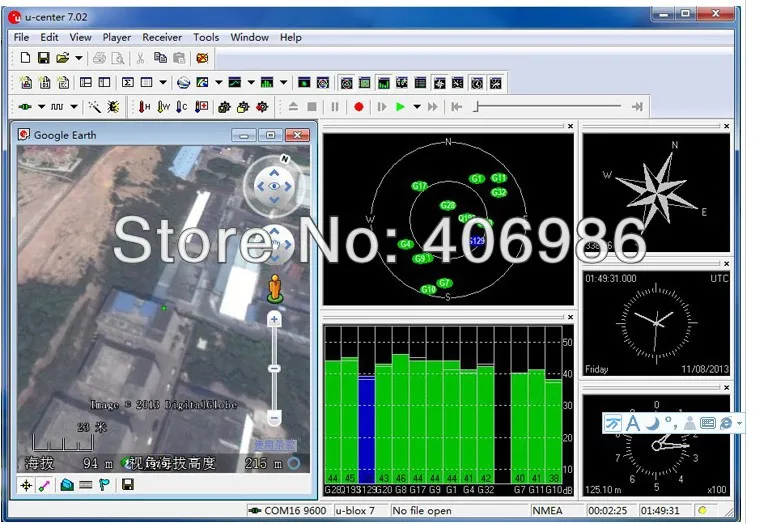Open the histogram view toolbar icon
The image size is (760, 524).
point(267,83)
